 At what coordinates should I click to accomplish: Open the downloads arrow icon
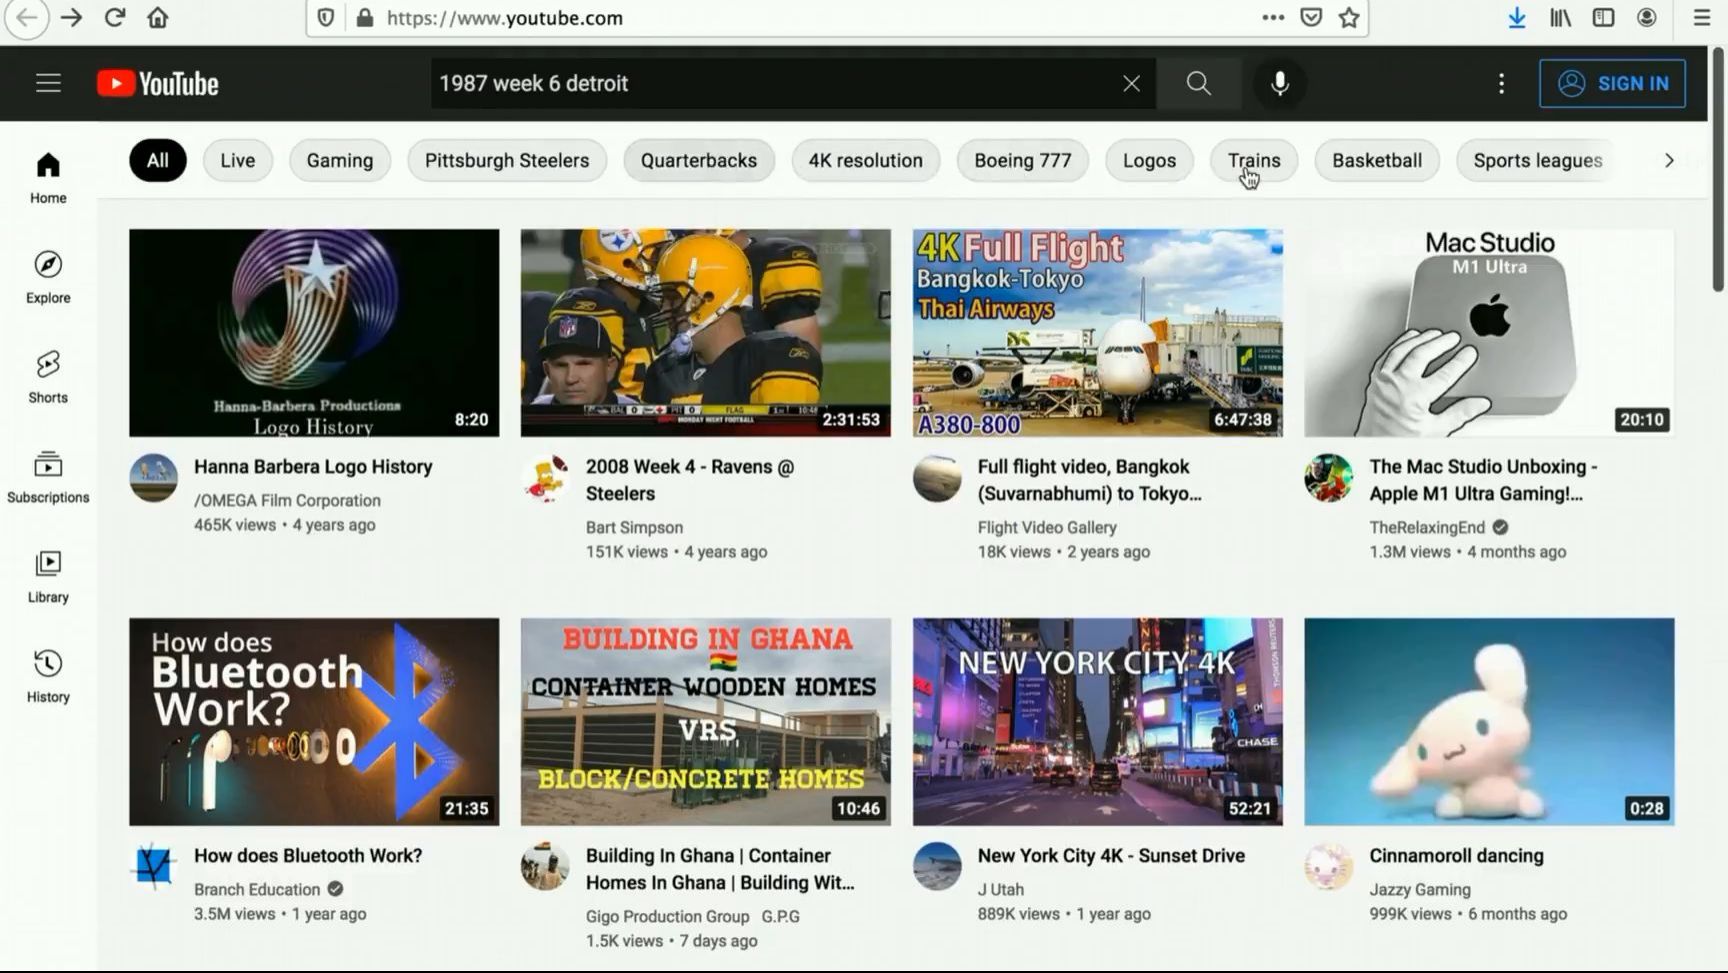click(x=1517, y=18)
